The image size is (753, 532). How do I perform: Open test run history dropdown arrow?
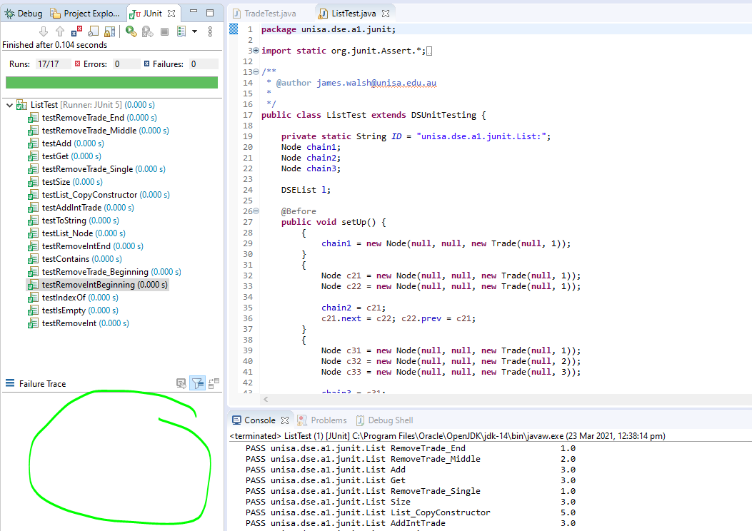tap(194, 32)
